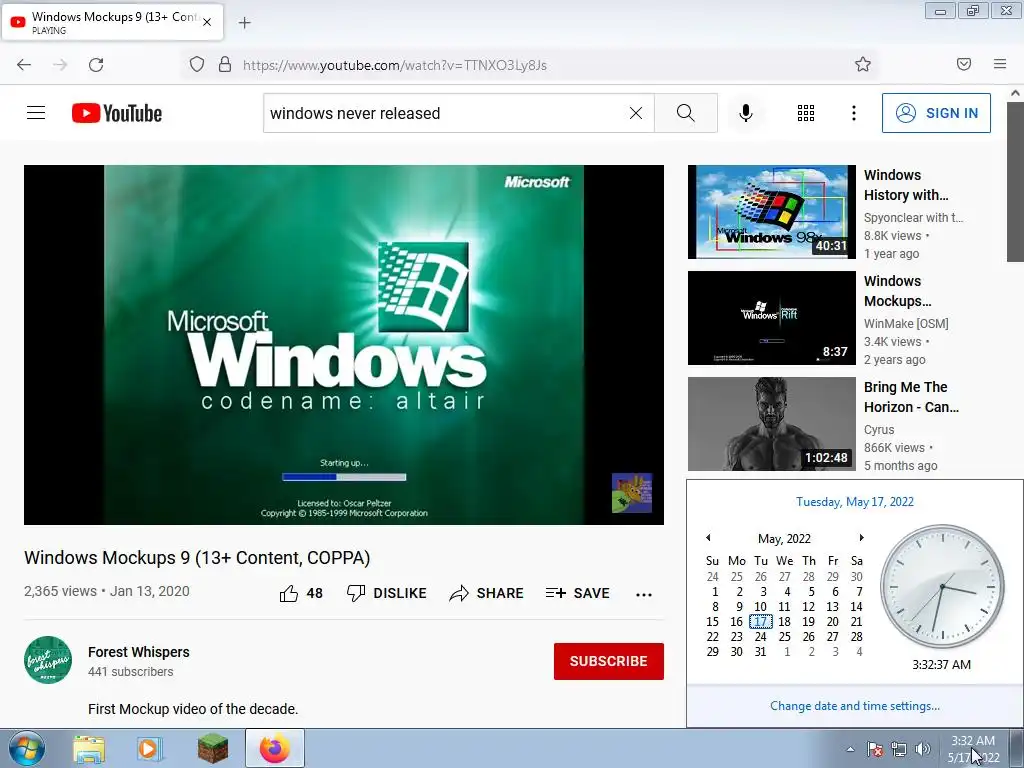The height and width of the screenshot is (768, 1024).
Task: Open 'Windows History with…' video title
Action: [x=906, y=185]
